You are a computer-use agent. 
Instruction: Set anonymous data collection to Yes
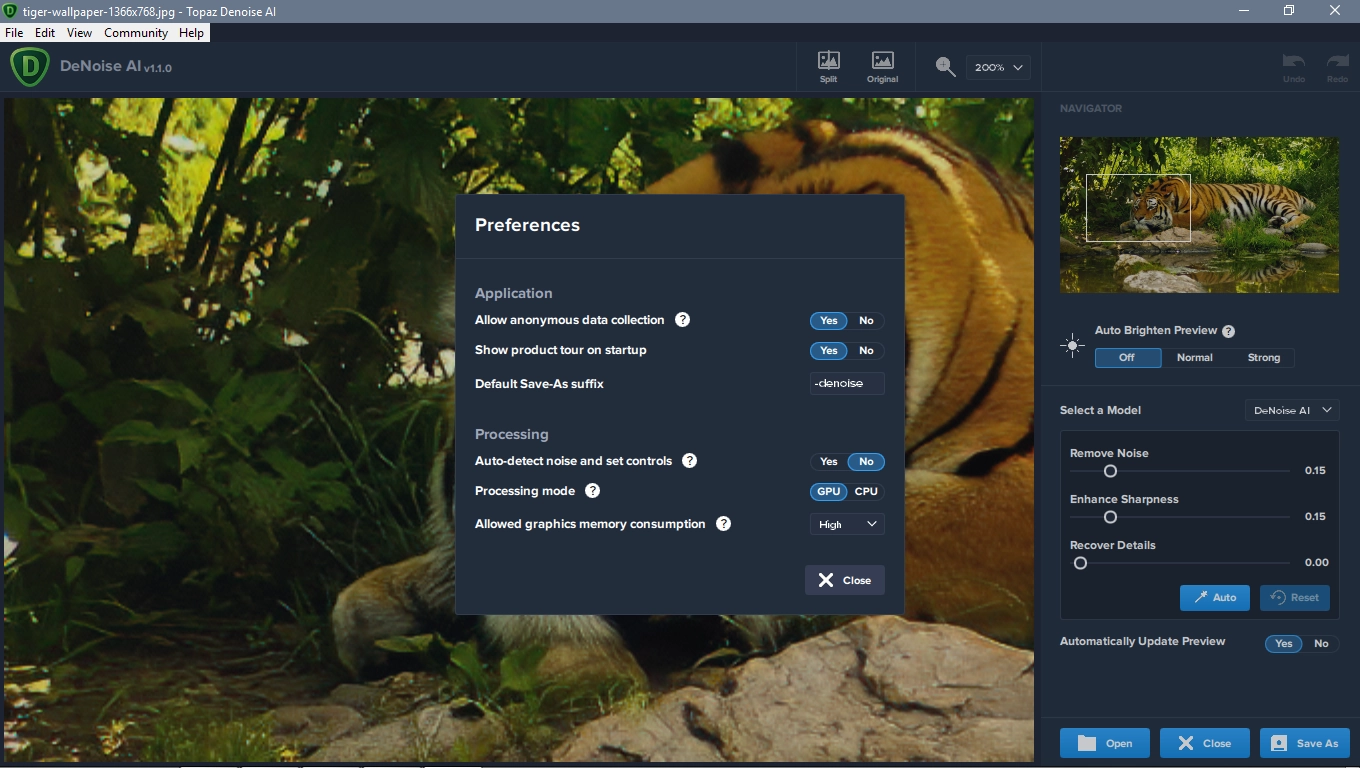829,321
